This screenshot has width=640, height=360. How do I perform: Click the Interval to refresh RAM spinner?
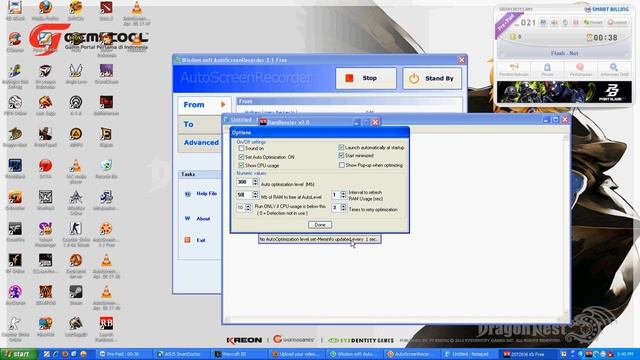pos(343,195)
